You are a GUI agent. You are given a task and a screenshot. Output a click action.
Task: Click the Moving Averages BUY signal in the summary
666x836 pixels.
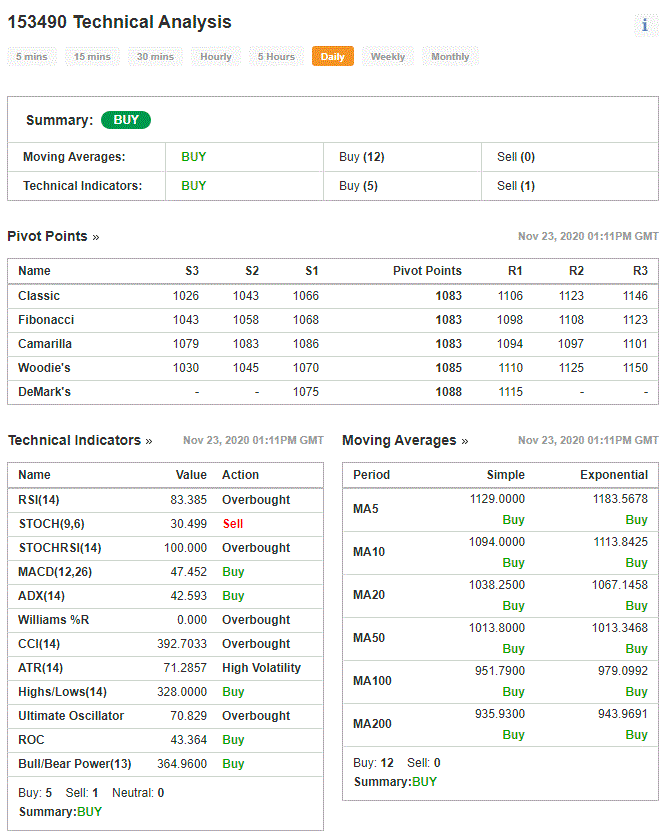pos(194,157)
